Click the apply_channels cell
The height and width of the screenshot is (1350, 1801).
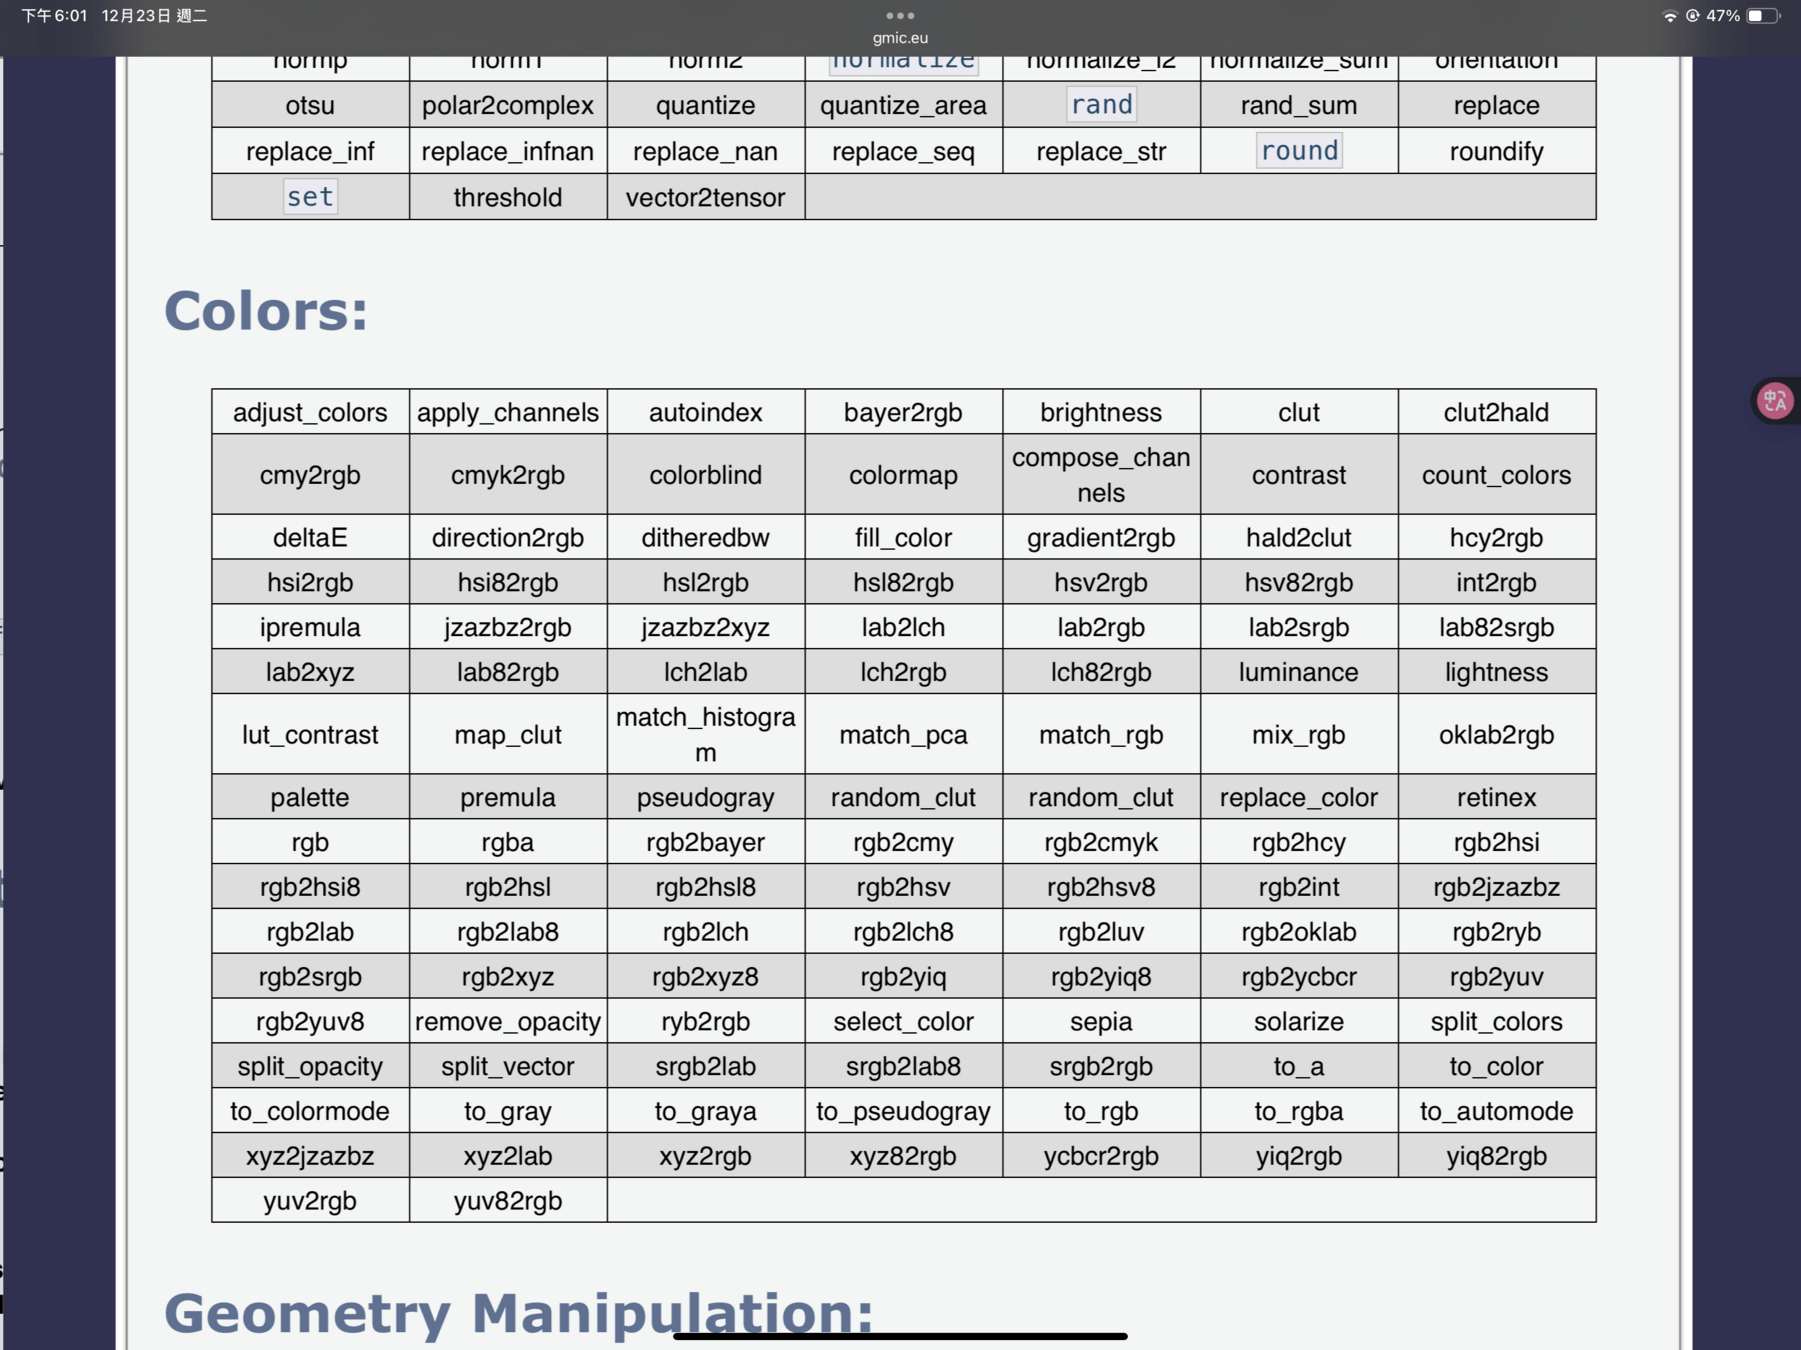pos(508,412)
